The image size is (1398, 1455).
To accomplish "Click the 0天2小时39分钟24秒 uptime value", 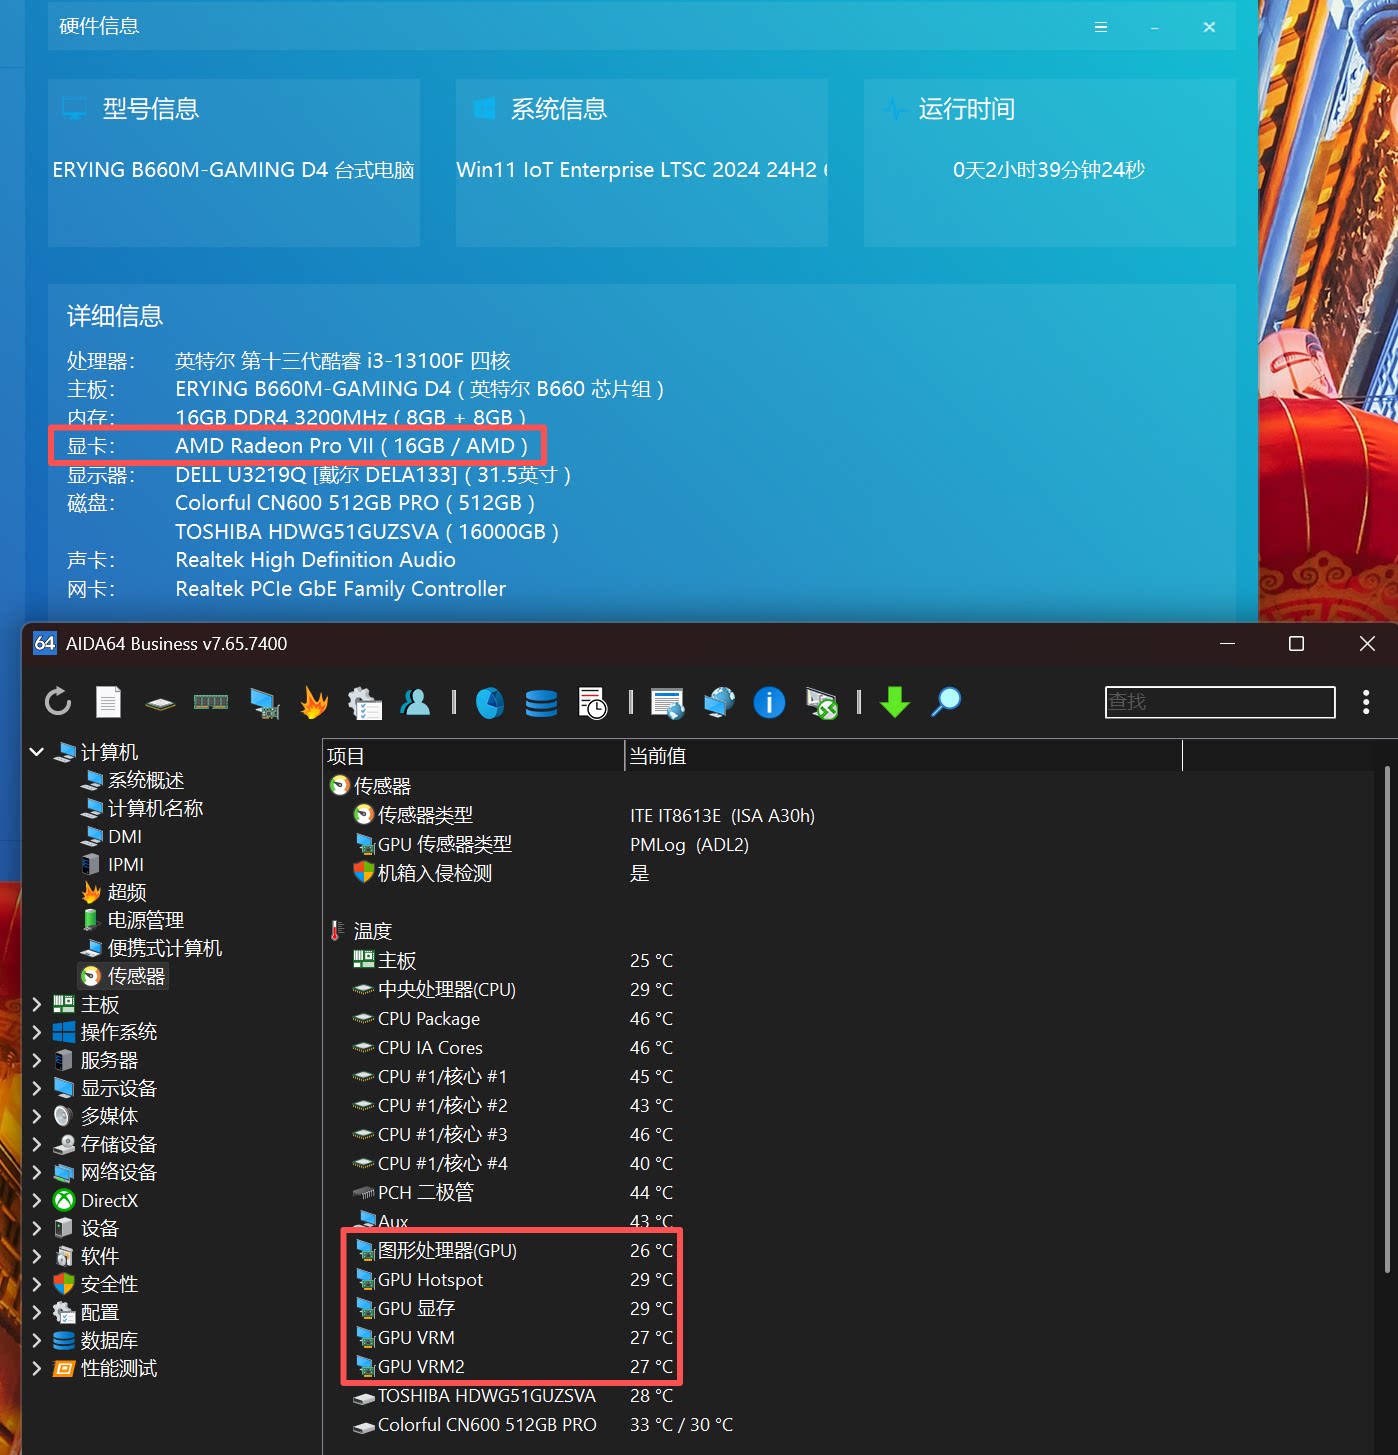I will (x=1049, y=170).
